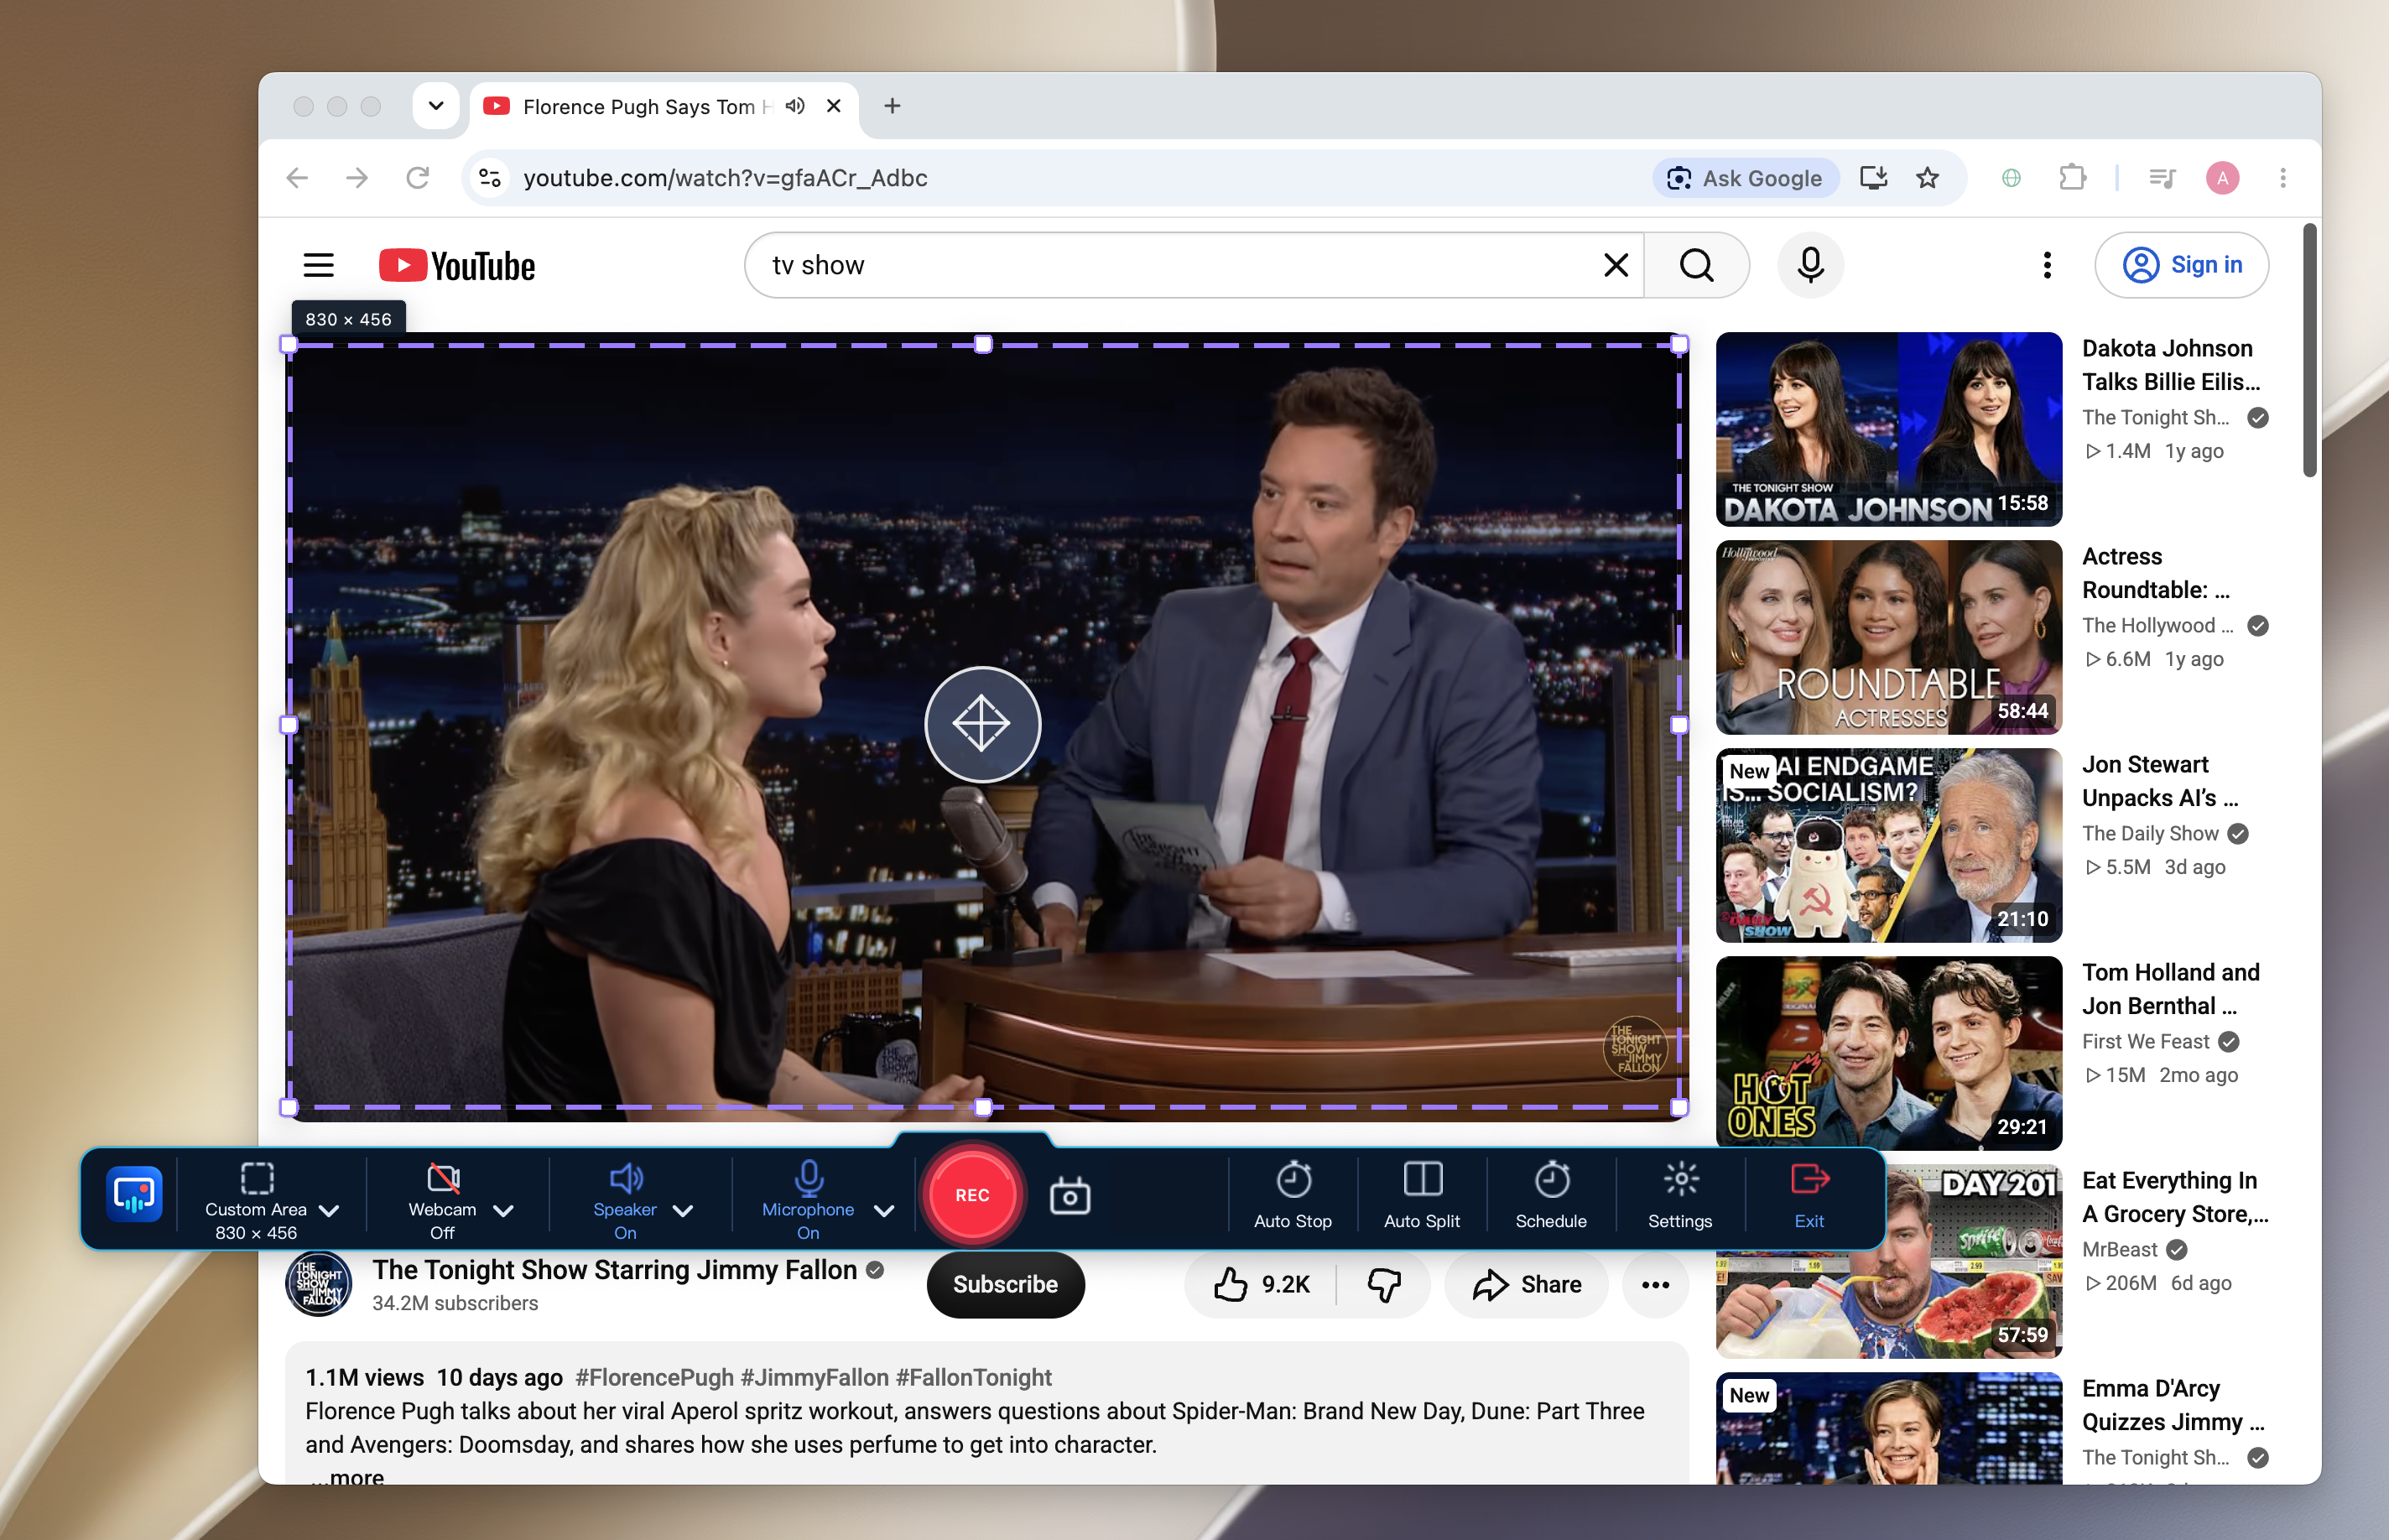Dislike the video with thumbs down
This screenshot has width=2389, height=1540.
tap(1384, 1284)
